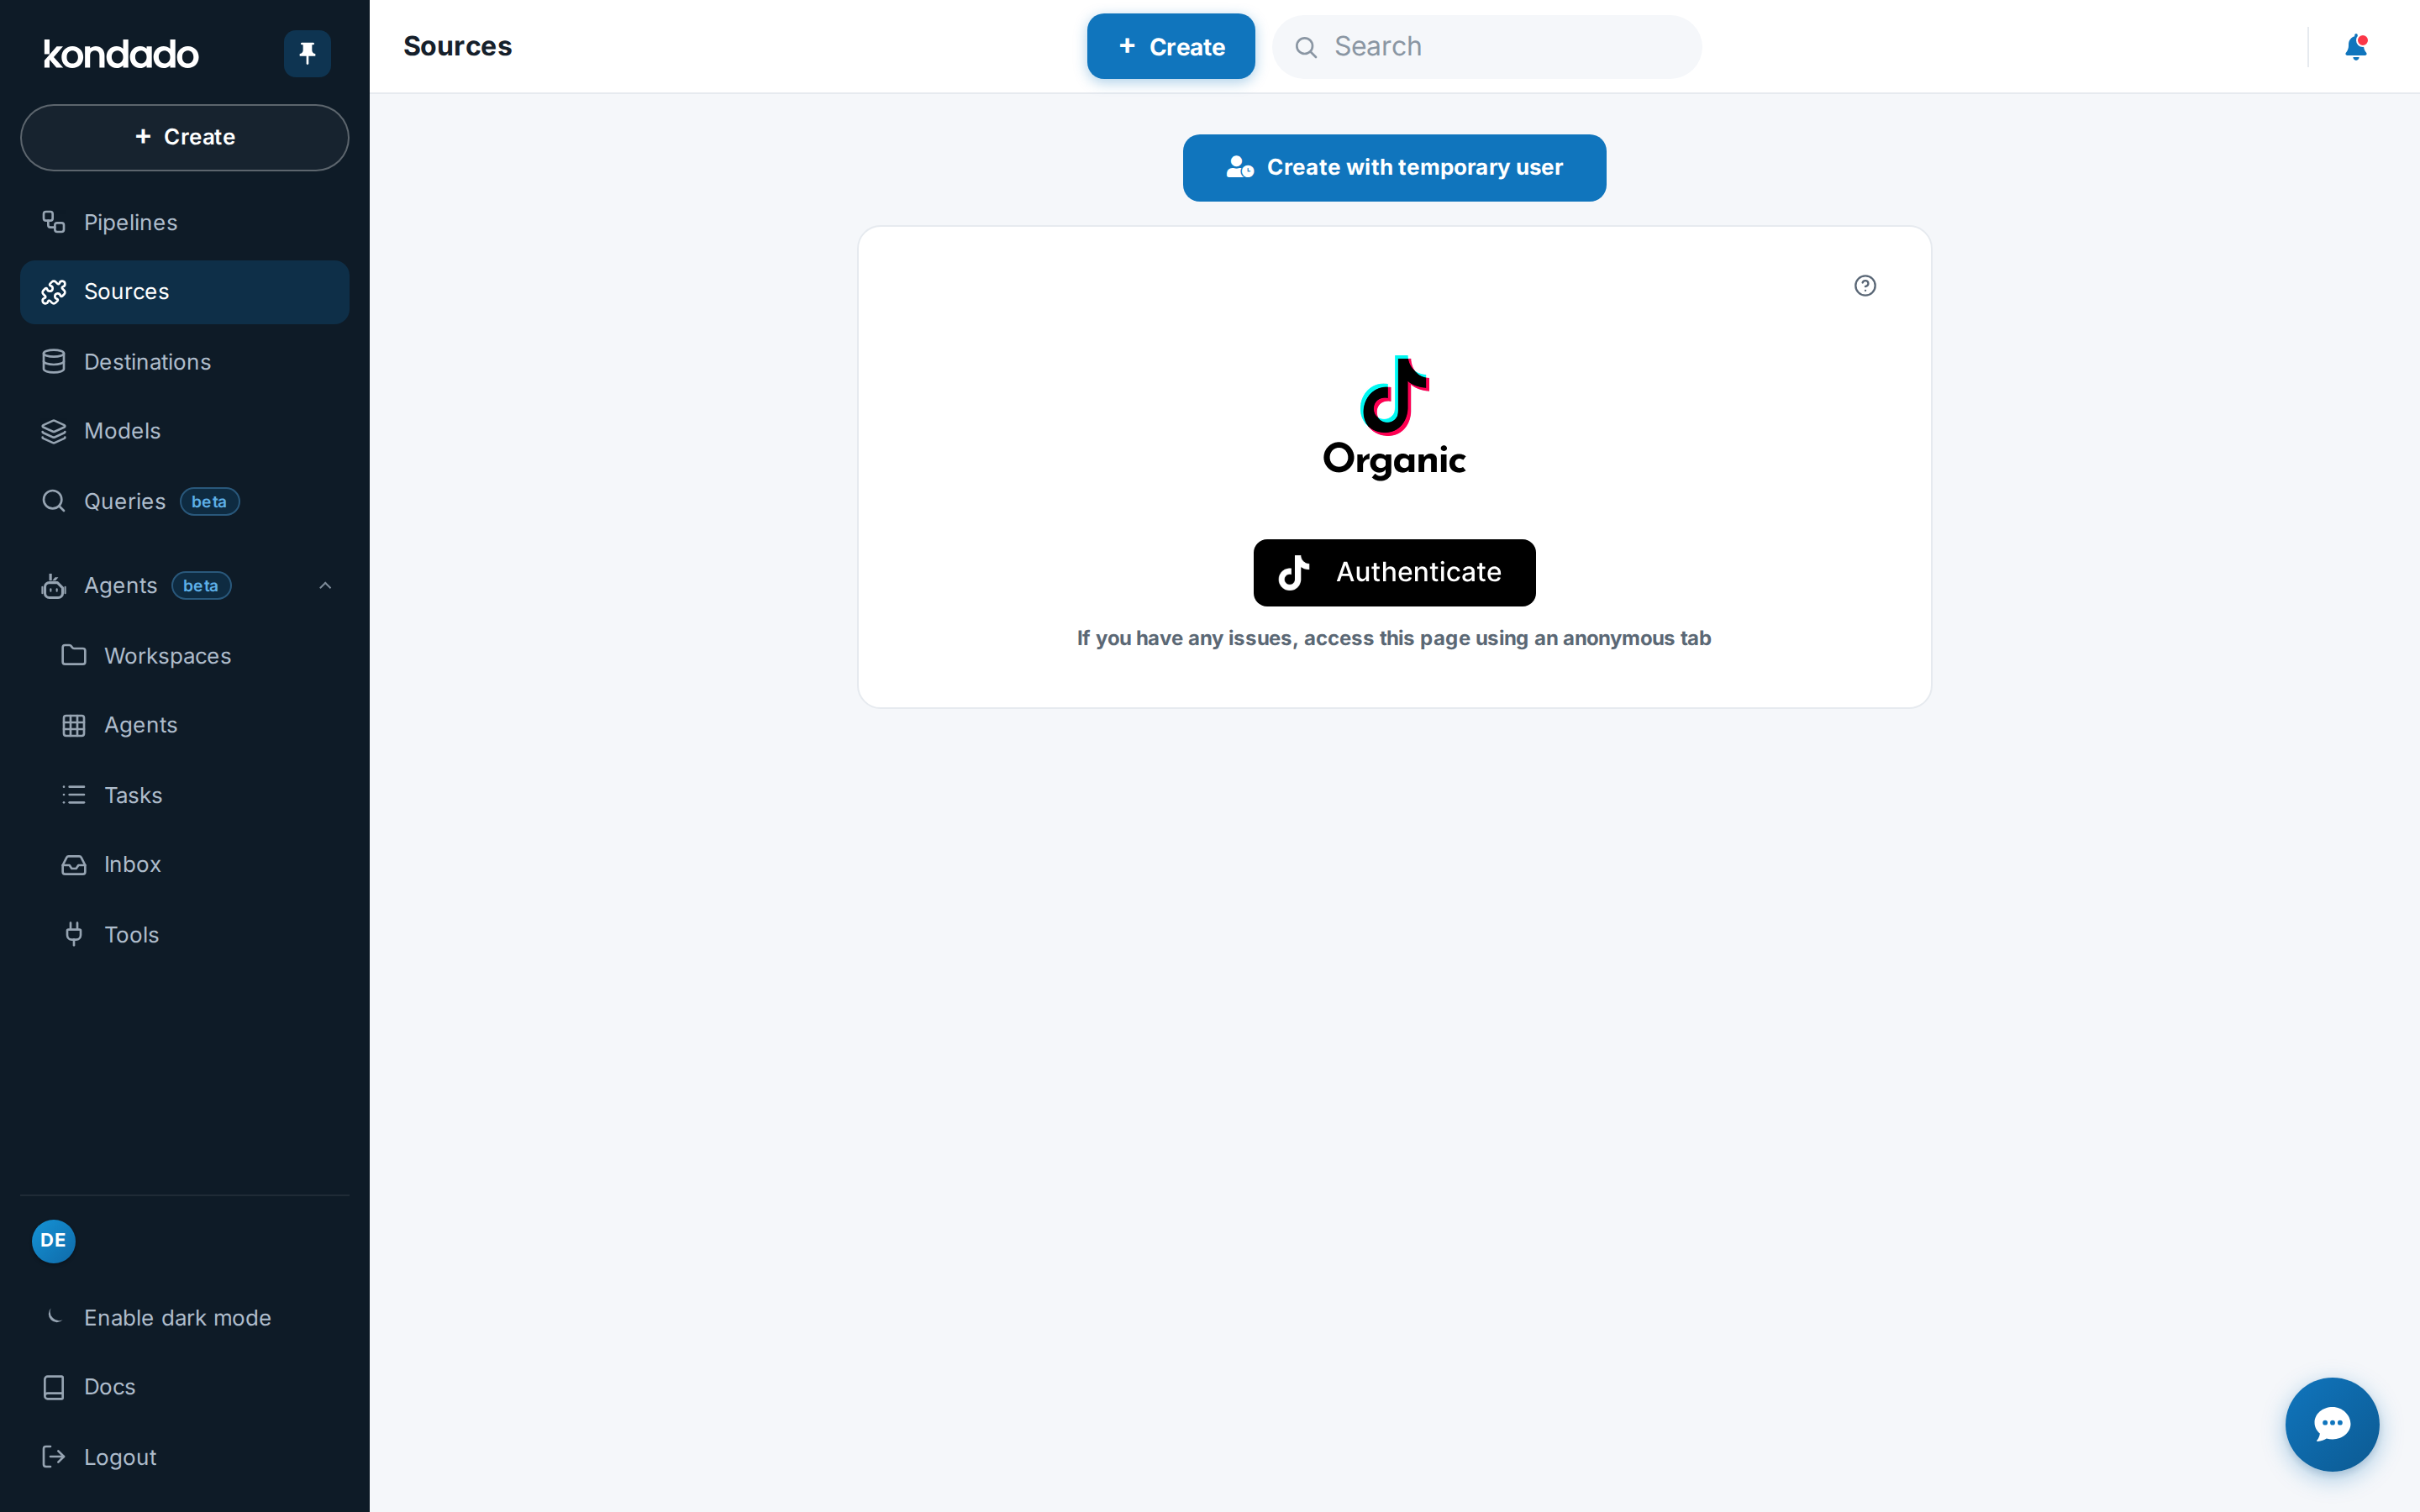Open the notifications bell
The image size is (2420, 1512).
pyautogui.click(x=2355, y=47)
